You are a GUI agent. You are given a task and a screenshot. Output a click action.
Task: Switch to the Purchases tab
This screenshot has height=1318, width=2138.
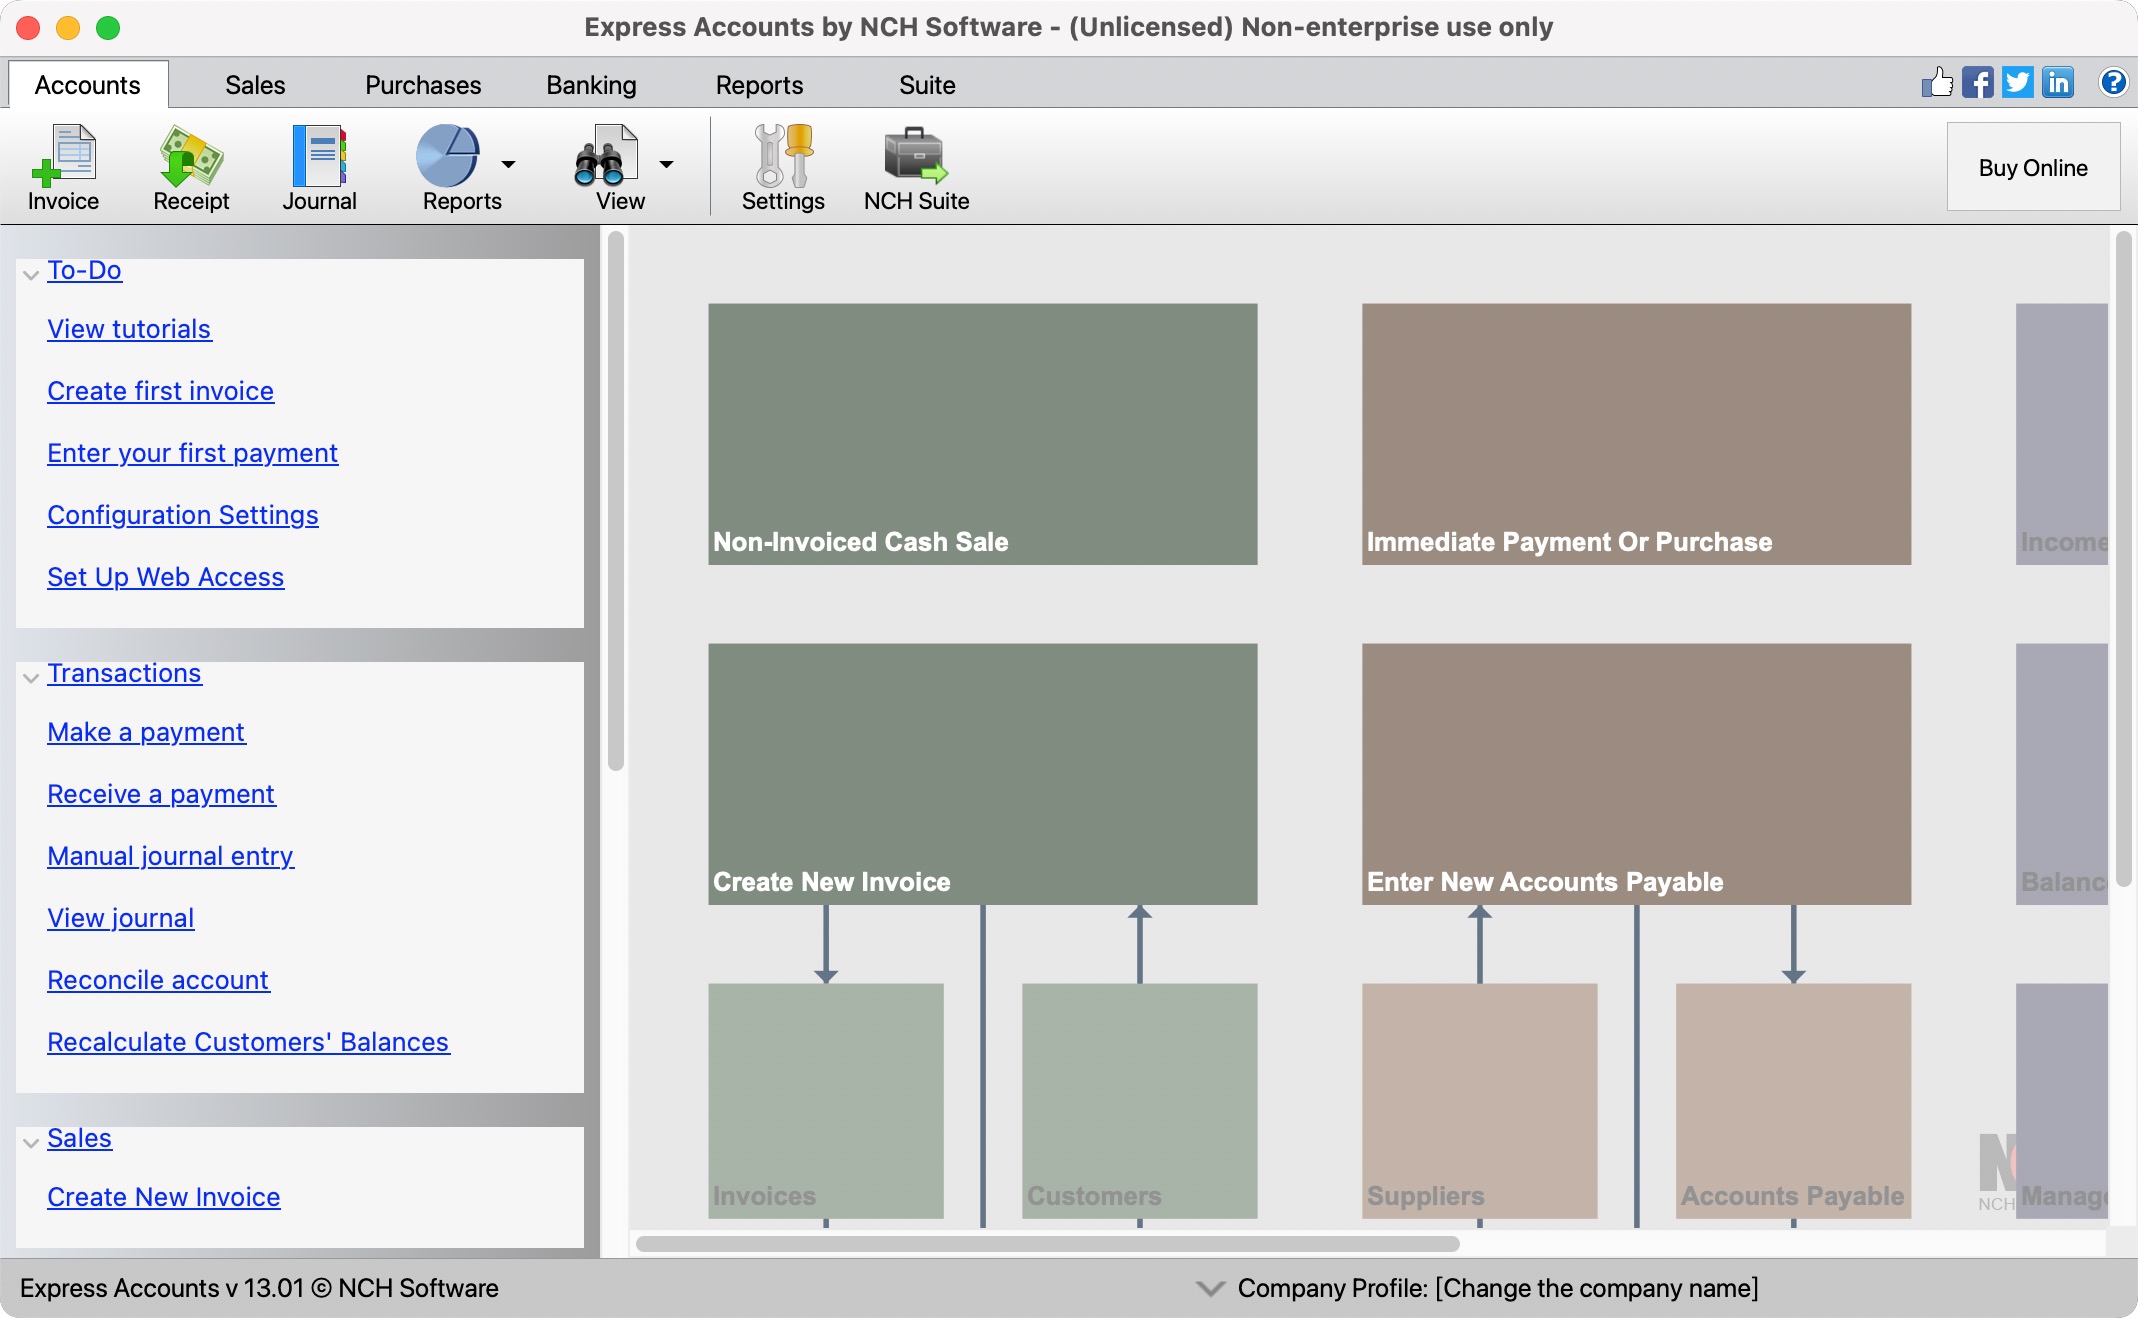(x=423, y=85)
